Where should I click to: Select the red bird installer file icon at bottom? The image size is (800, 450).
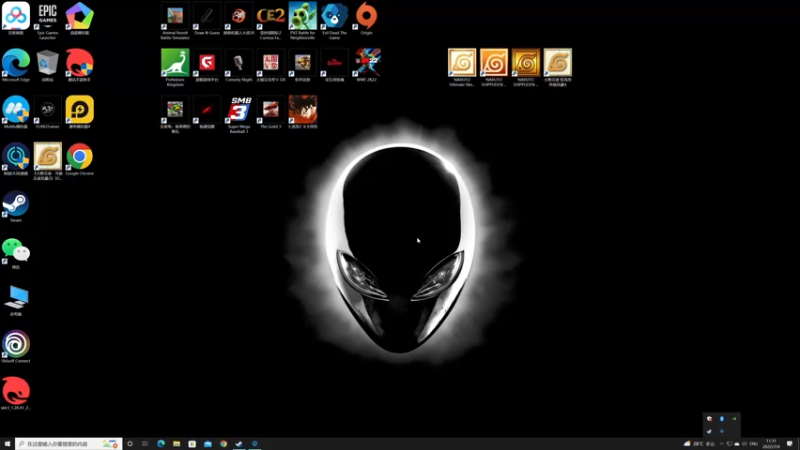coord(16,393)
